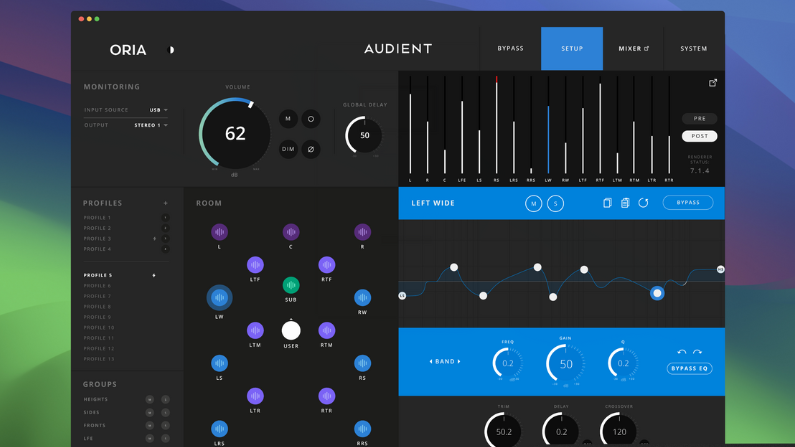Switch meters to PRE
The image size is (795, 447).
700,119
